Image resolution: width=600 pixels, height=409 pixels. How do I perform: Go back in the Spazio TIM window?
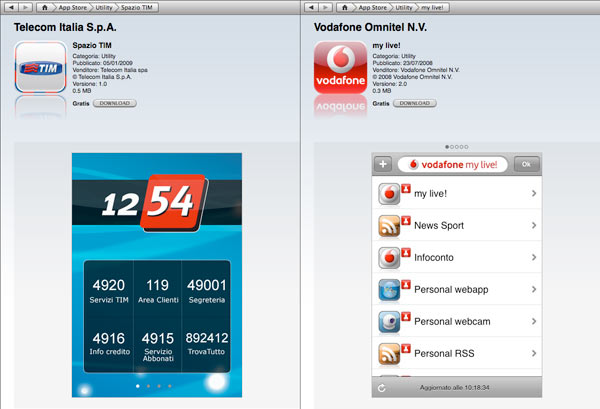[x=11, y=7]
